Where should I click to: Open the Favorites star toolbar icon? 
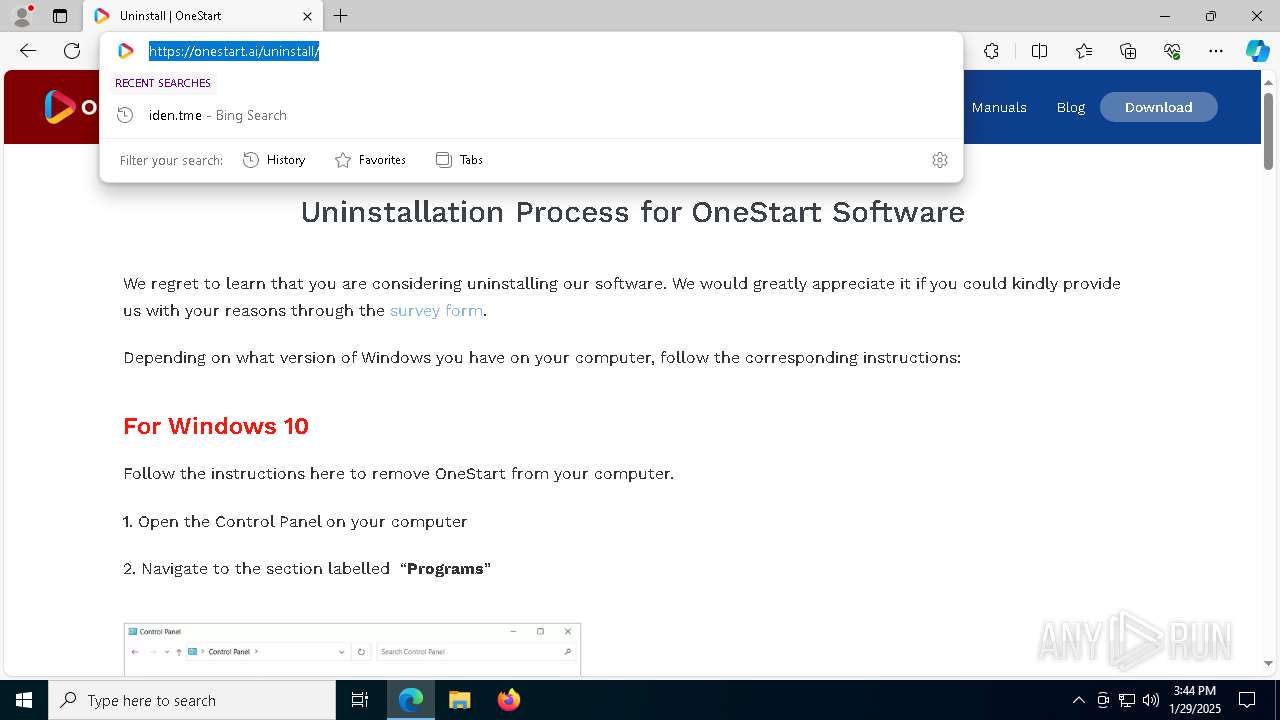[1084, 51]
